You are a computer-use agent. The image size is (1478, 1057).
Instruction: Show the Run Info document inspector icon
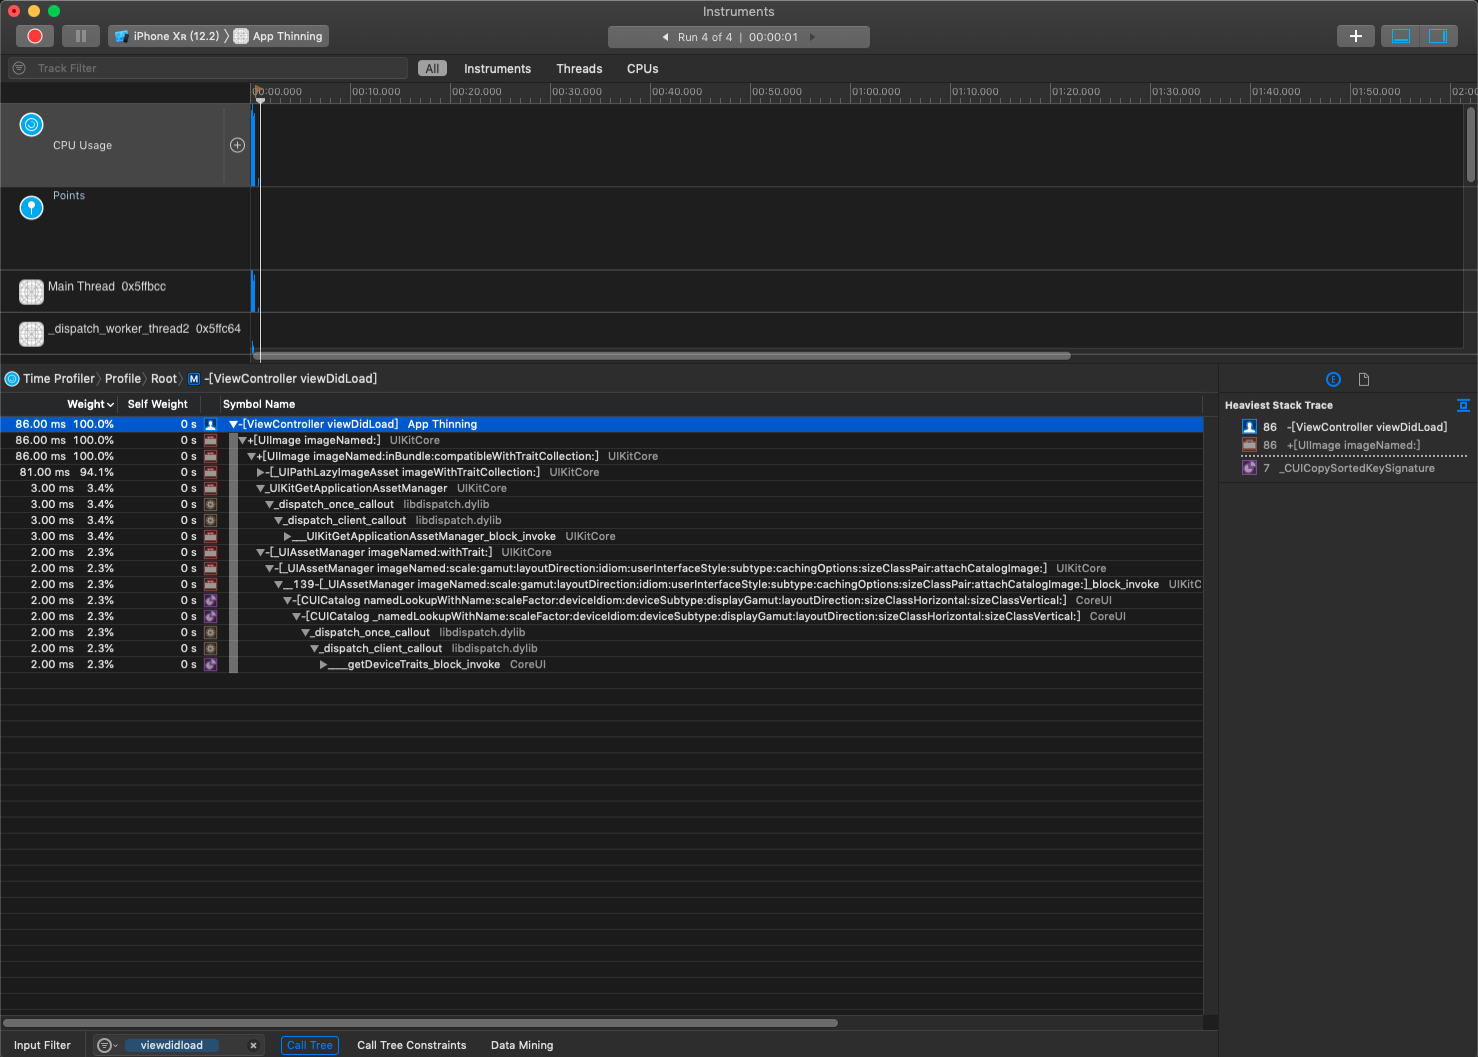(x=1364, y=379)
